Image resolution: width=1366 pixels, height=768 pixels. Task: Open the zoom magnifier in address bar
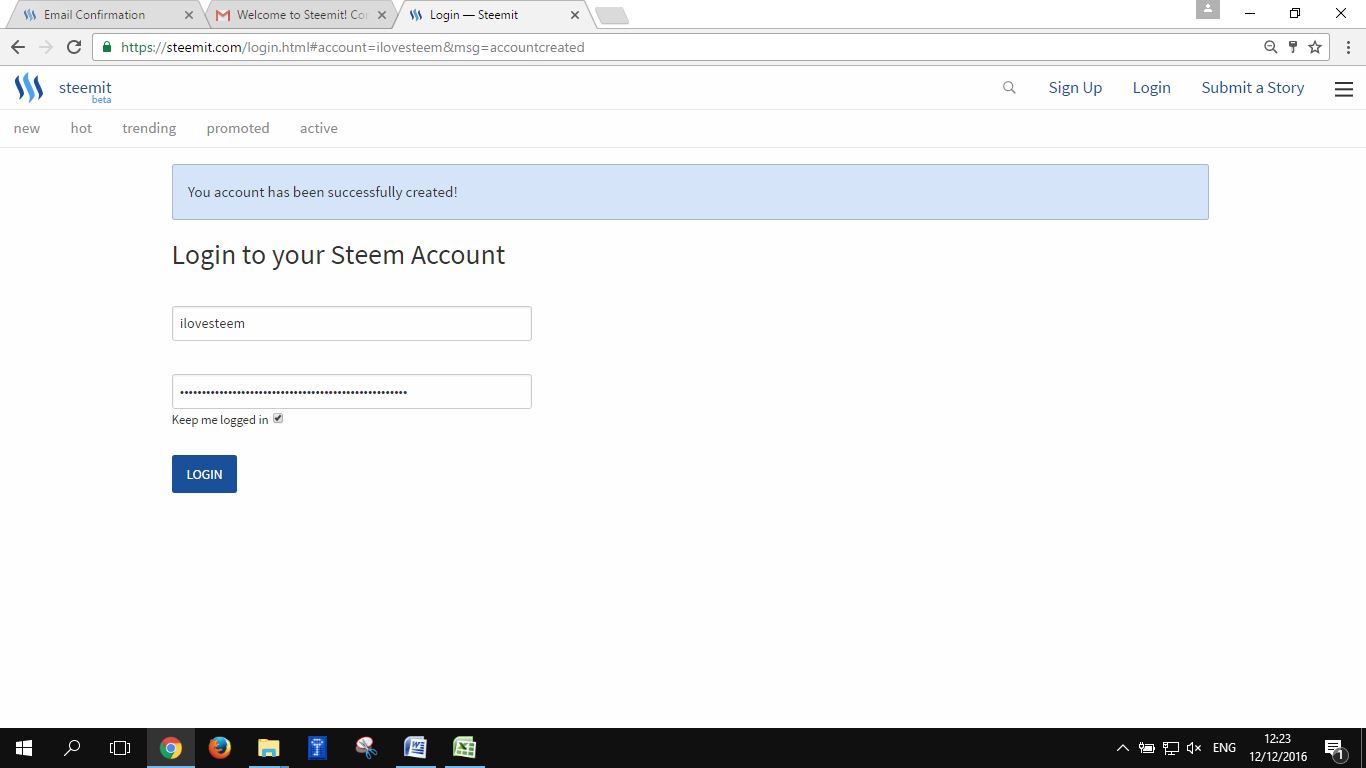point(1270,47)
